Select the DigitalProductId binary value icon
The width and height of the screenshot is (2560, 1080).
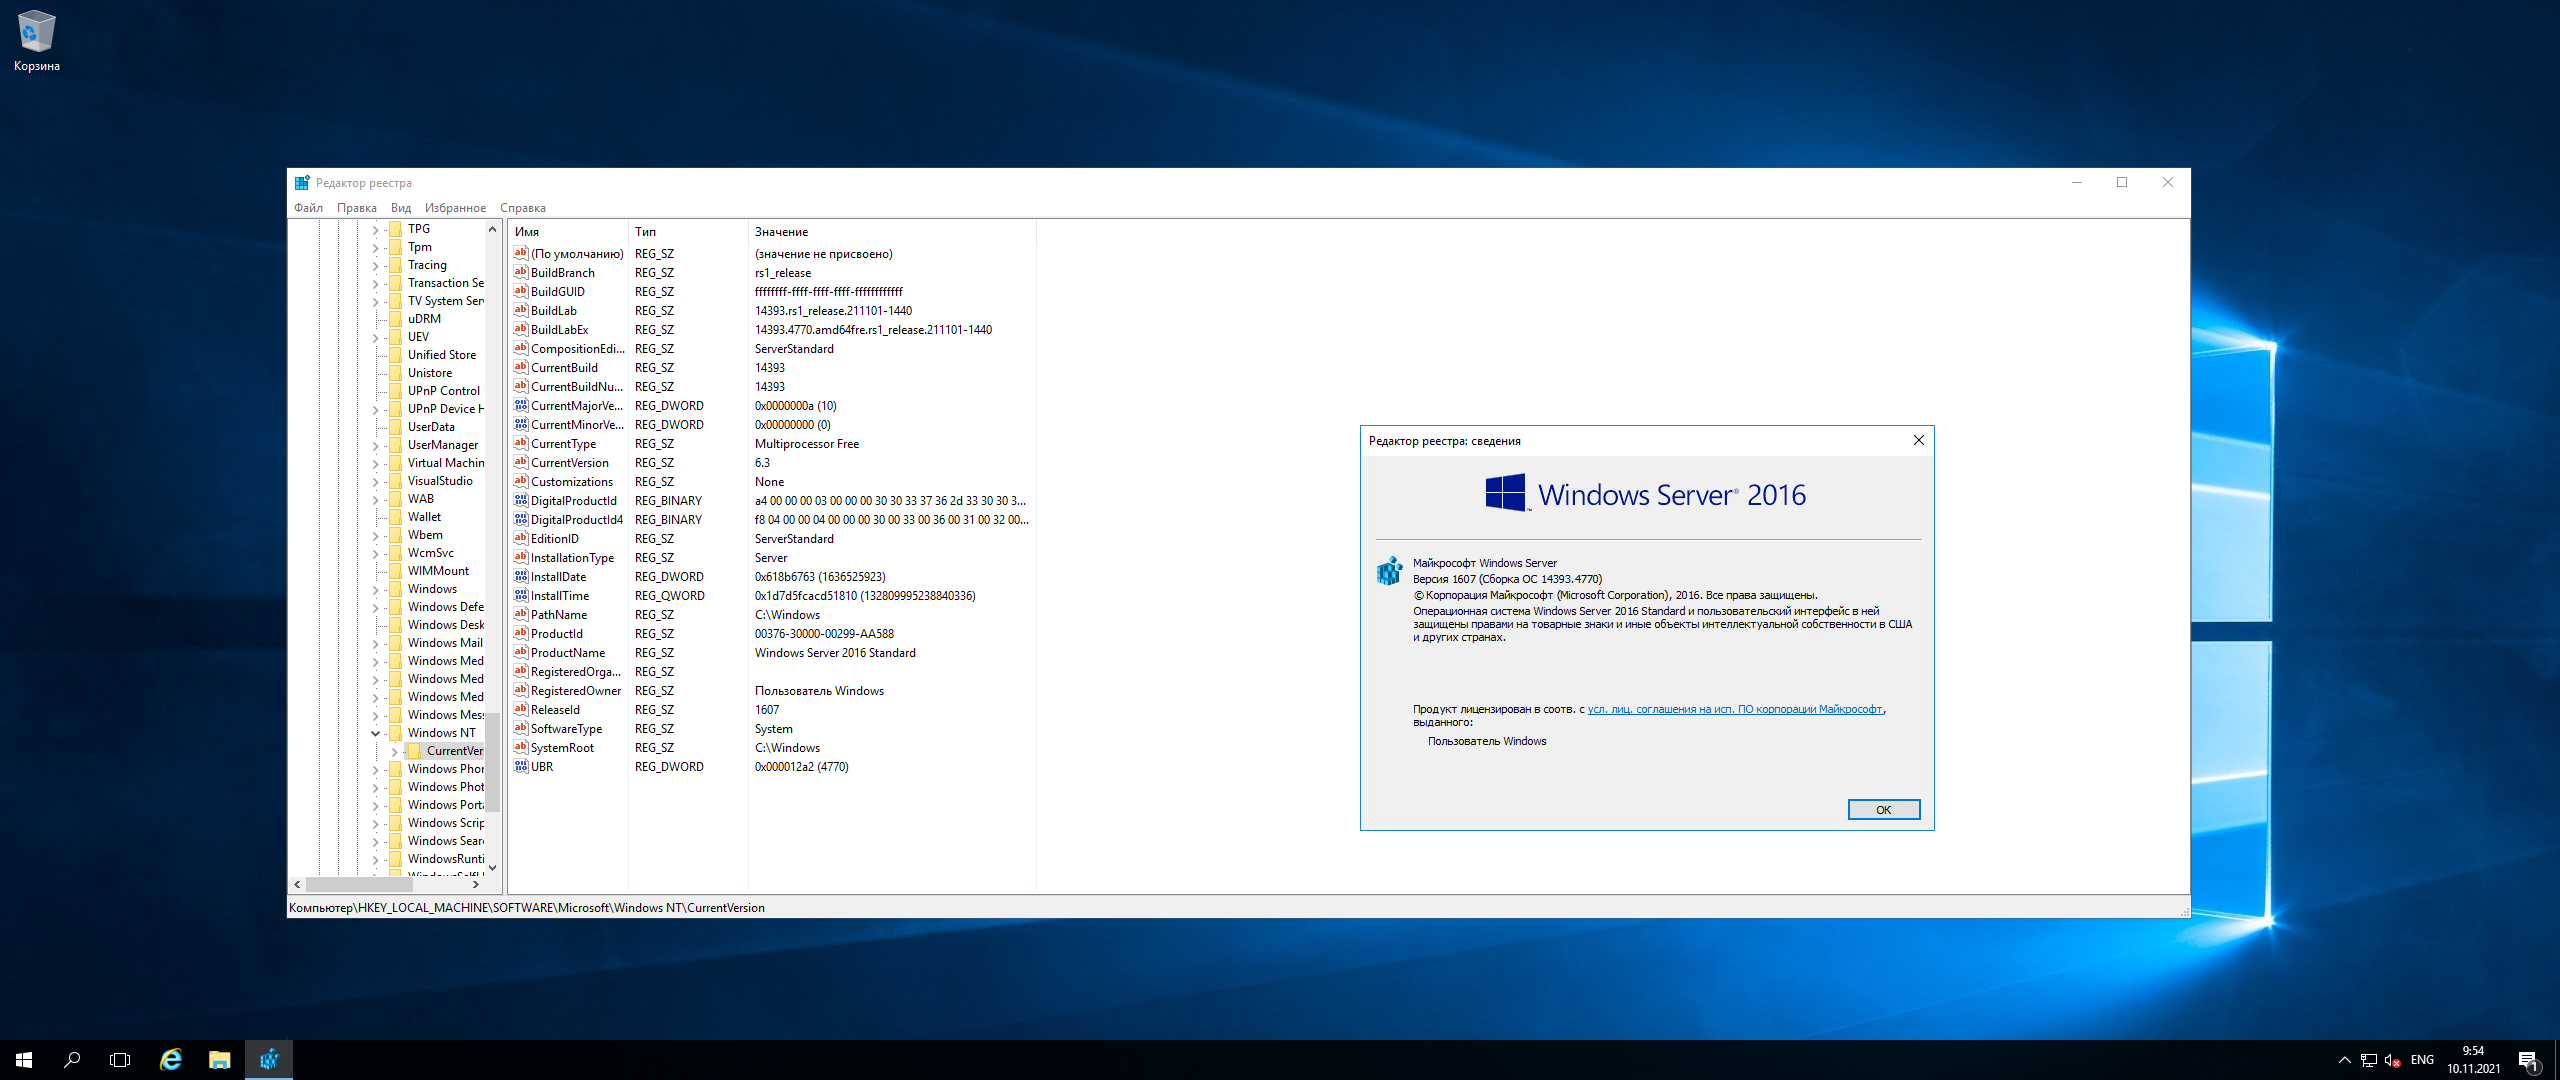point(520,500)
